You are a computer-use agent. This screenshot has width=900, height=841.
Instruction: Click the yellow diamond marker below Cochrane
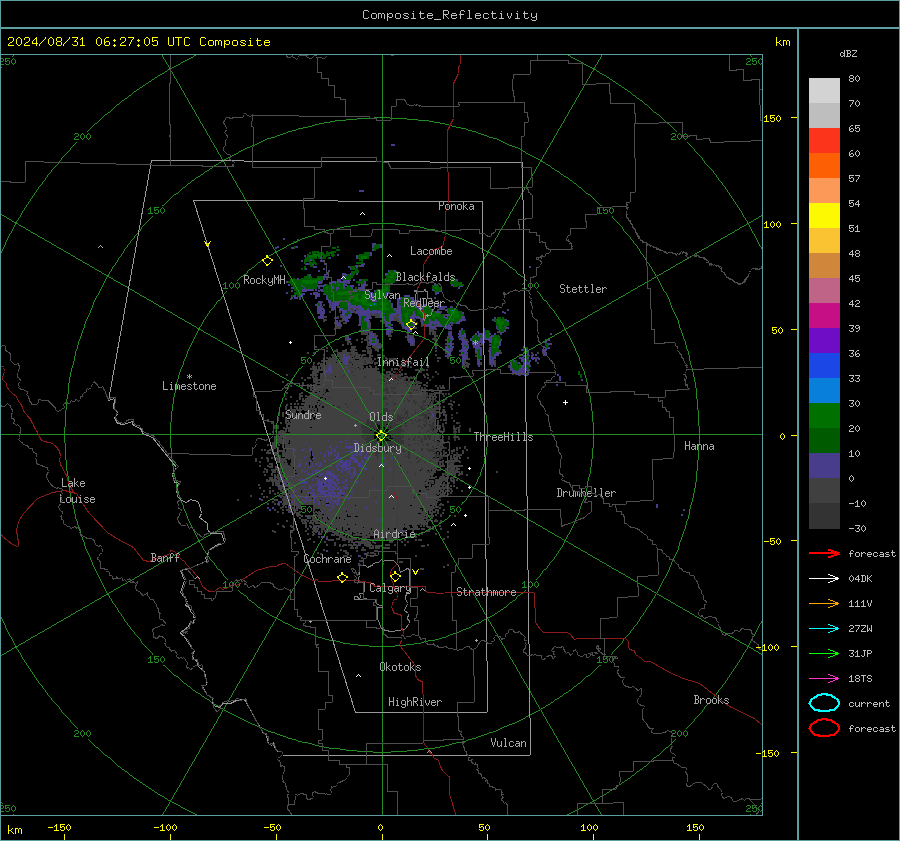click(x=342, y=577)
